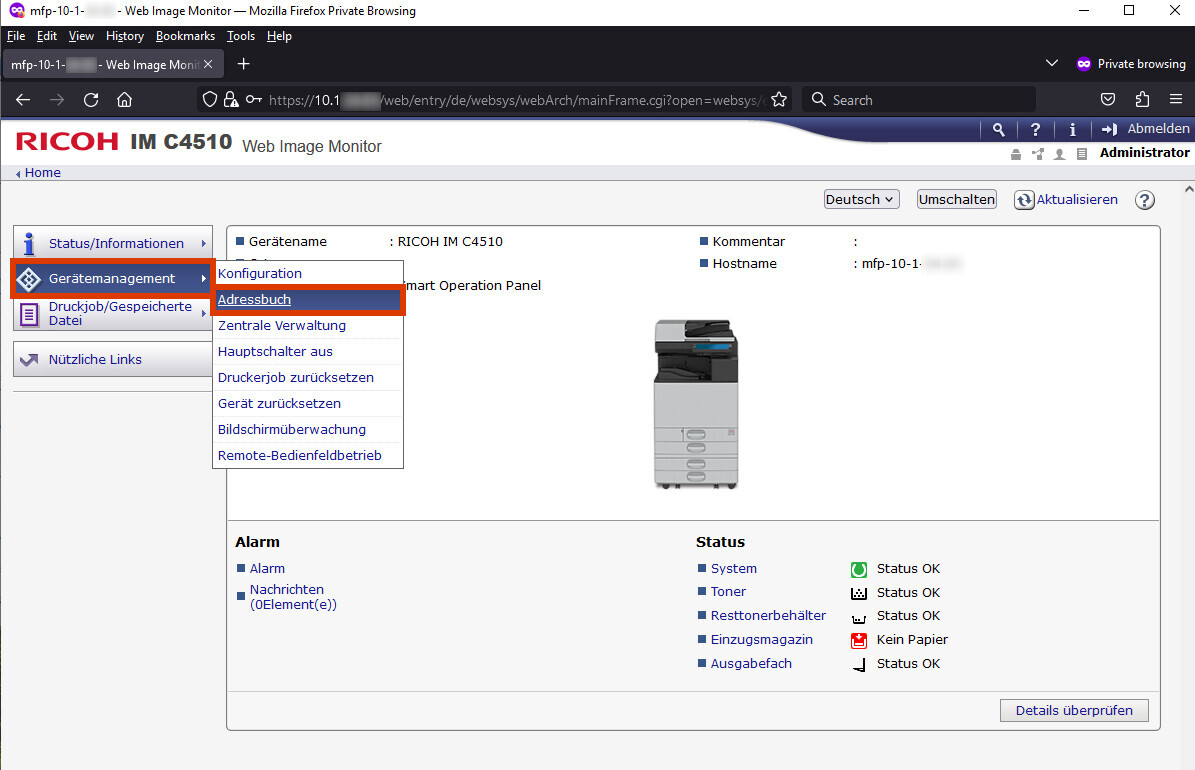Click the round help icon beside Aktualisieren
The width and height of the screenshot is (1195, 770).
click(1145, 200)
